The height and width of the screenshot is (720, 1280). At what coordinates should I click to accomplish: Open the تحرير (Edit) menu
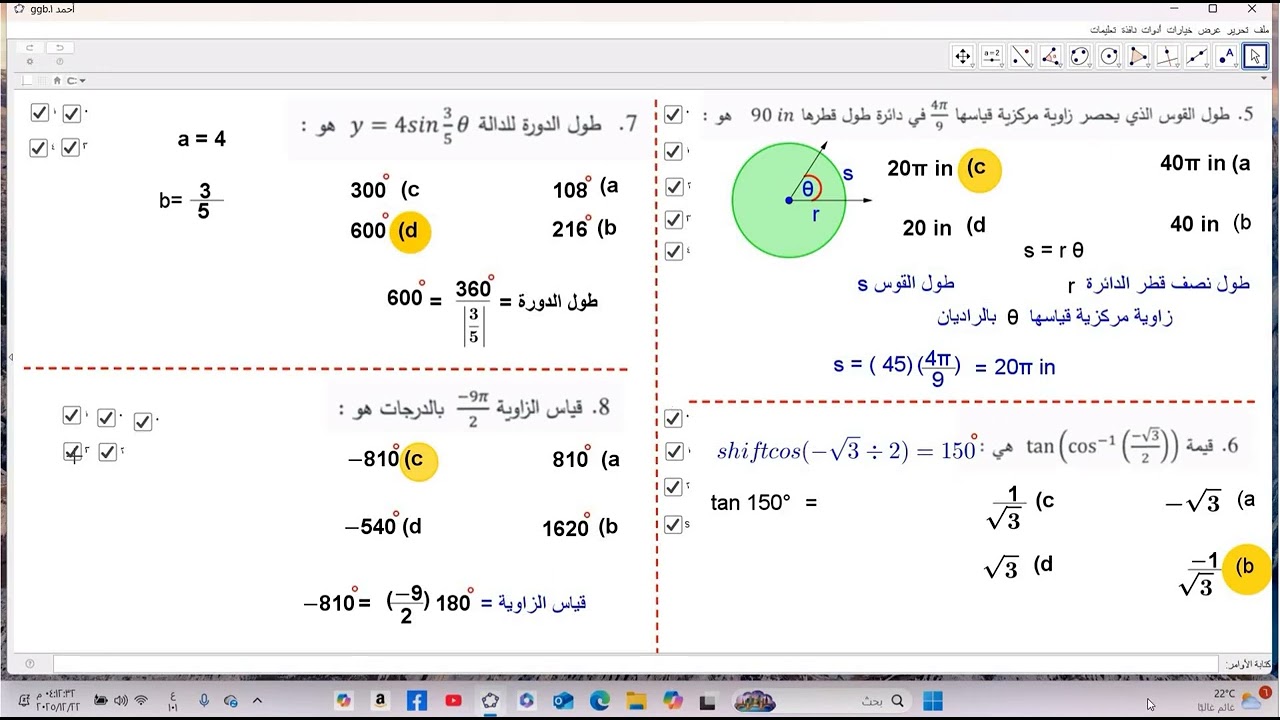(x=1237, y=30)
